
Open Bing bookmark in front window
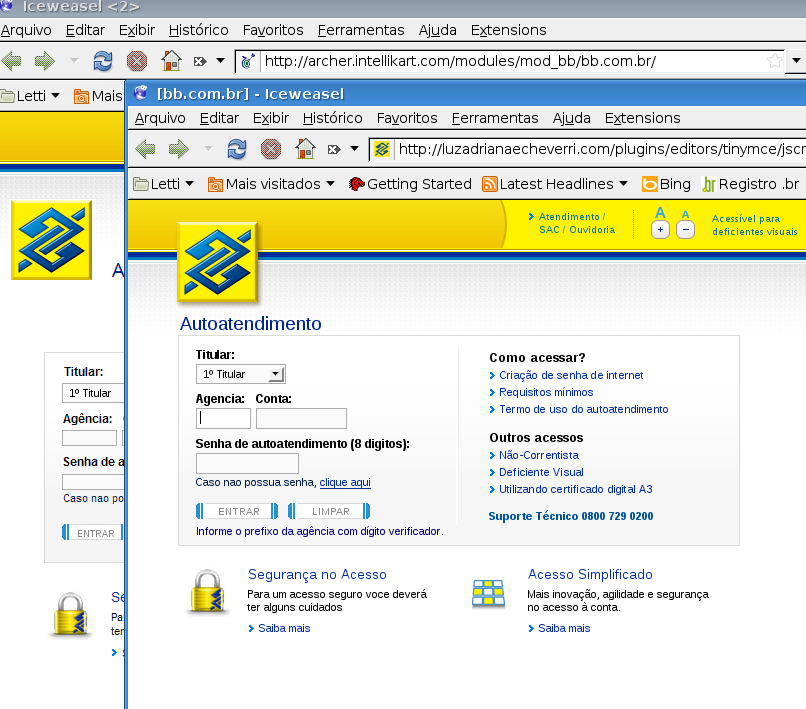666,184
